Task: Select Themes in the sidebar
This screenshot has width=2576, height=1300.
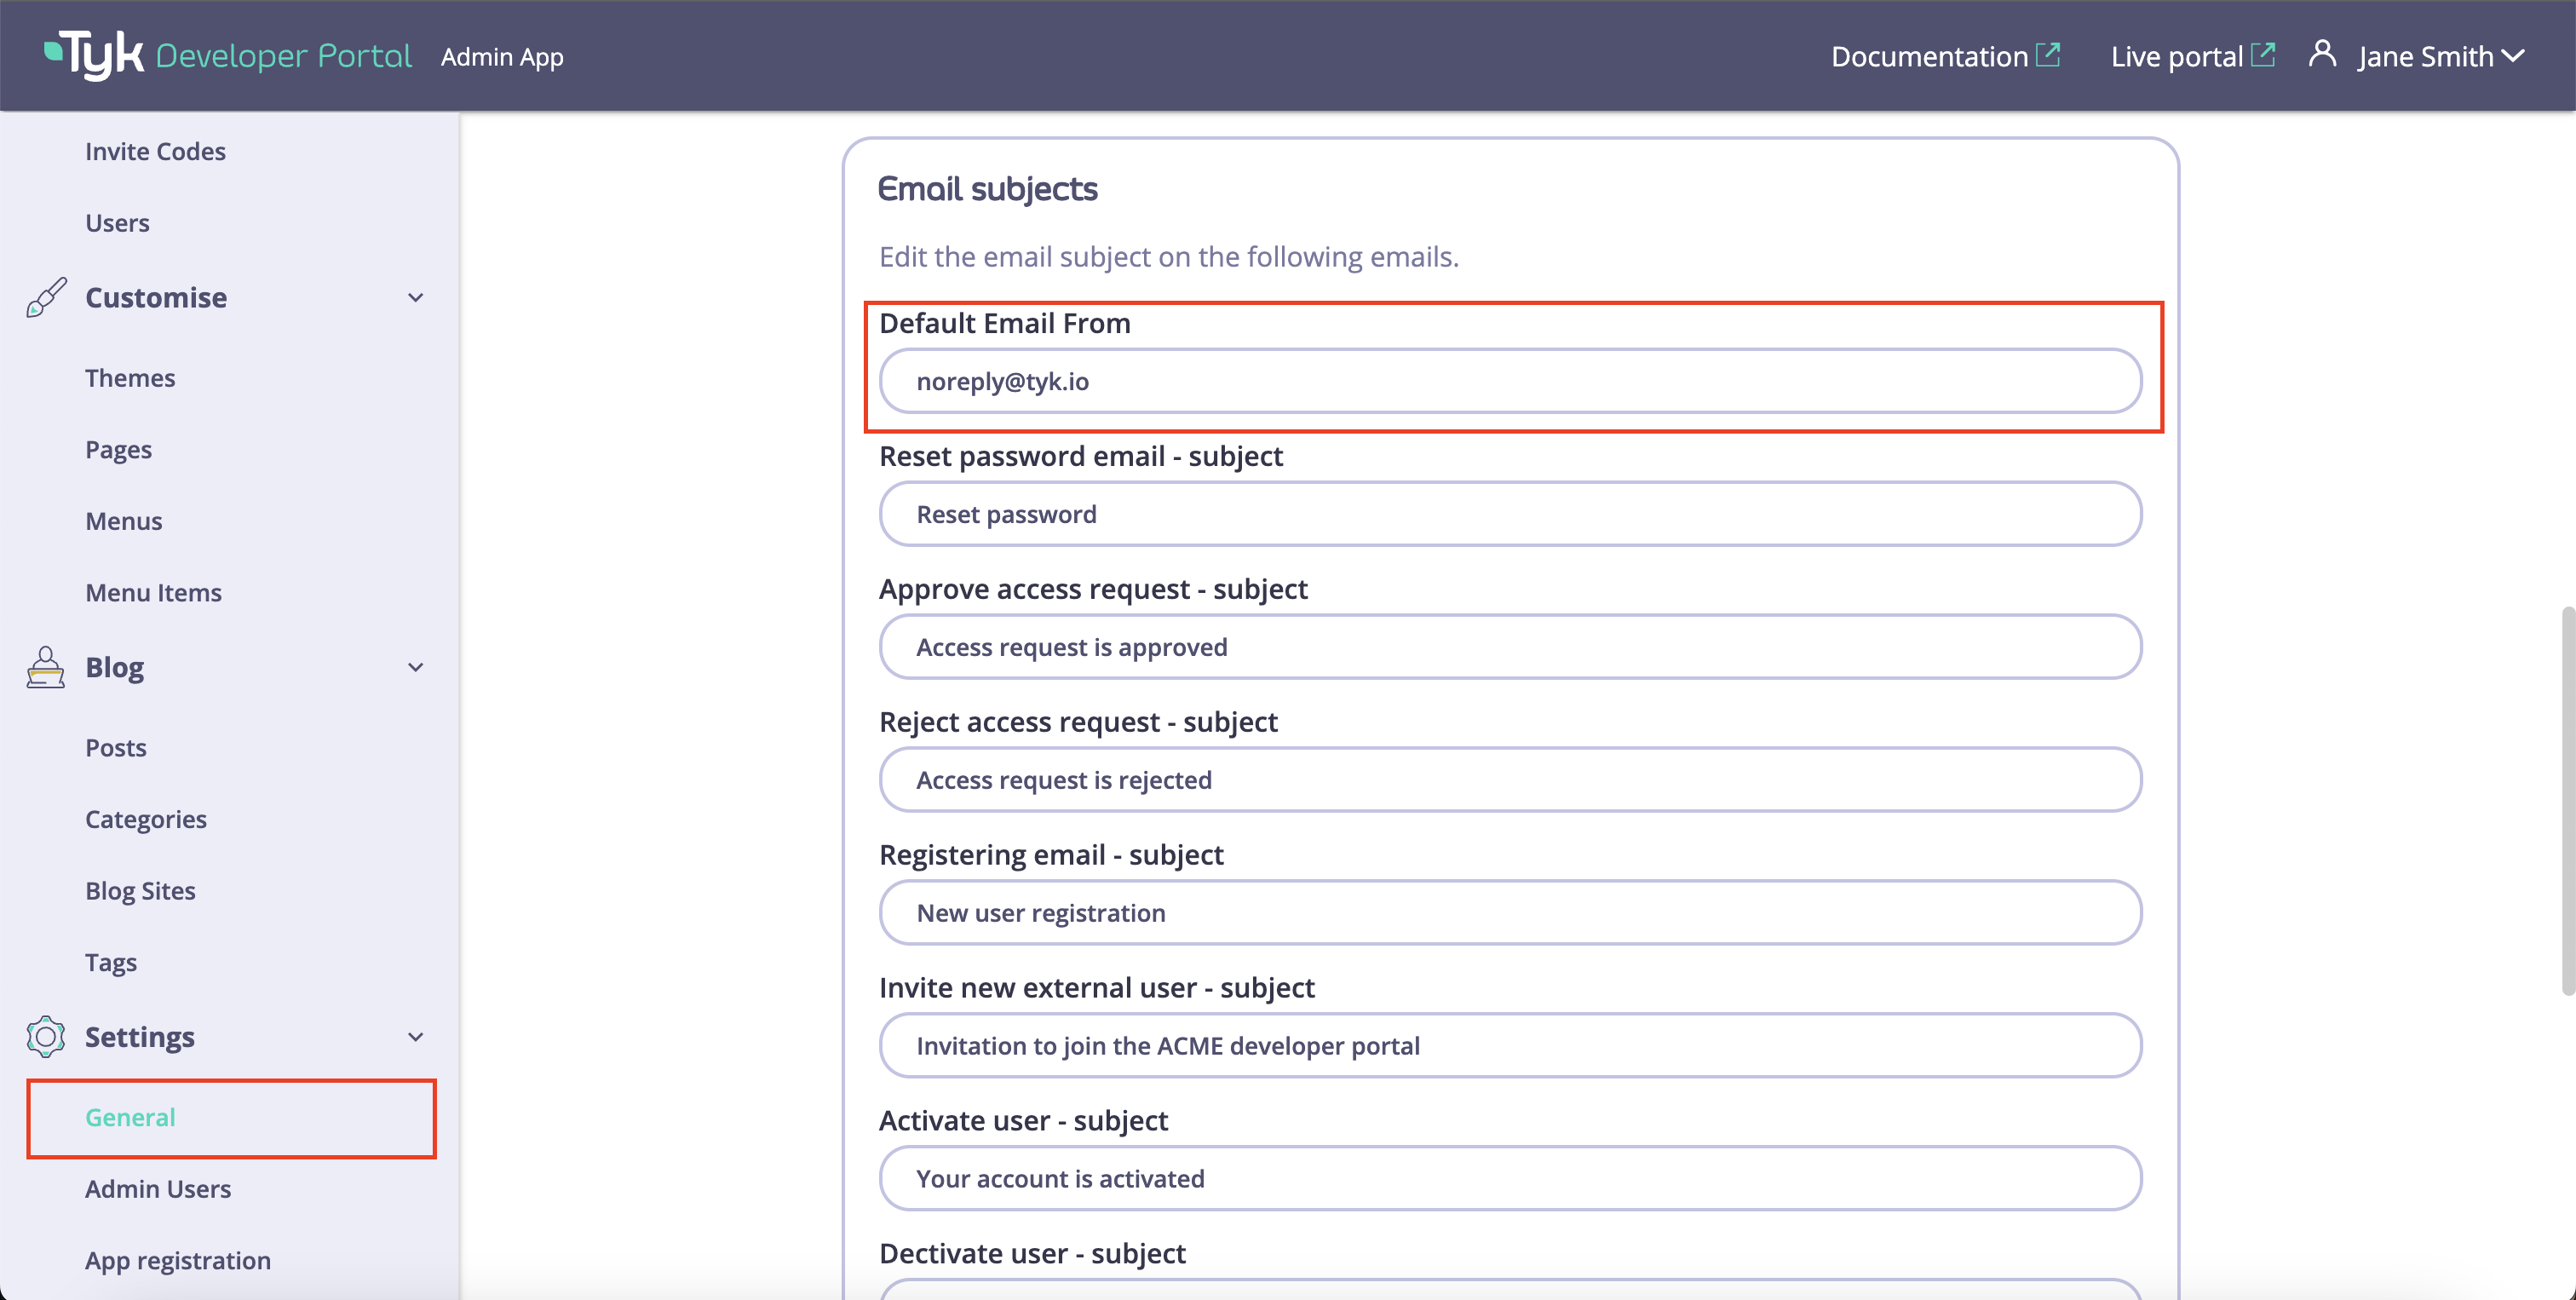Action: [x=130, y=377]
